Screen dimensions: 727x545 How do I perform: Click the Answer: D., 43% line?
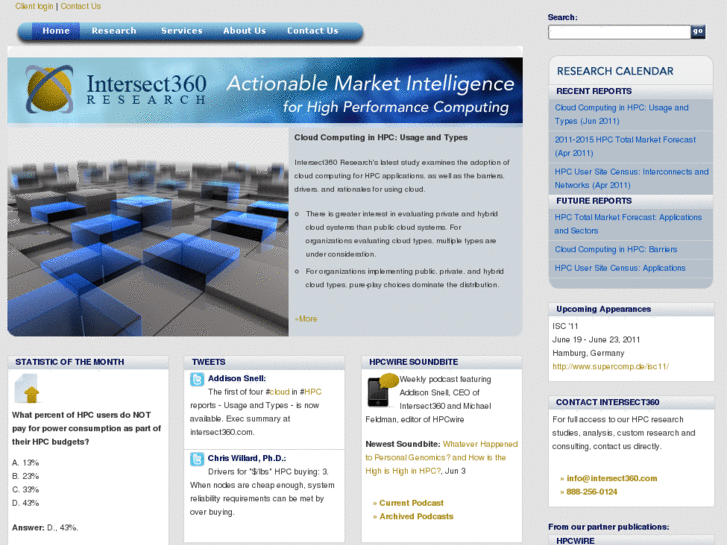[x=45, y=527]
